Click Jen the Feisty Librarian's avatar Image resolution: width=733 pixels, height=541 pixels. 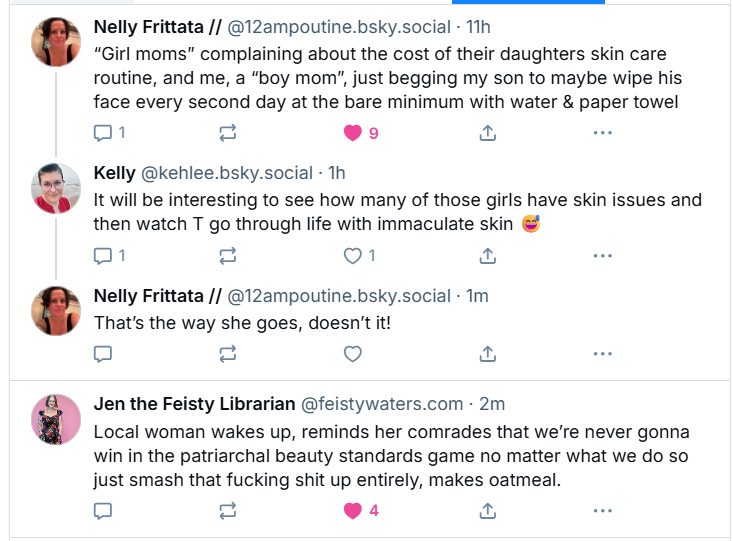[56, 419]
